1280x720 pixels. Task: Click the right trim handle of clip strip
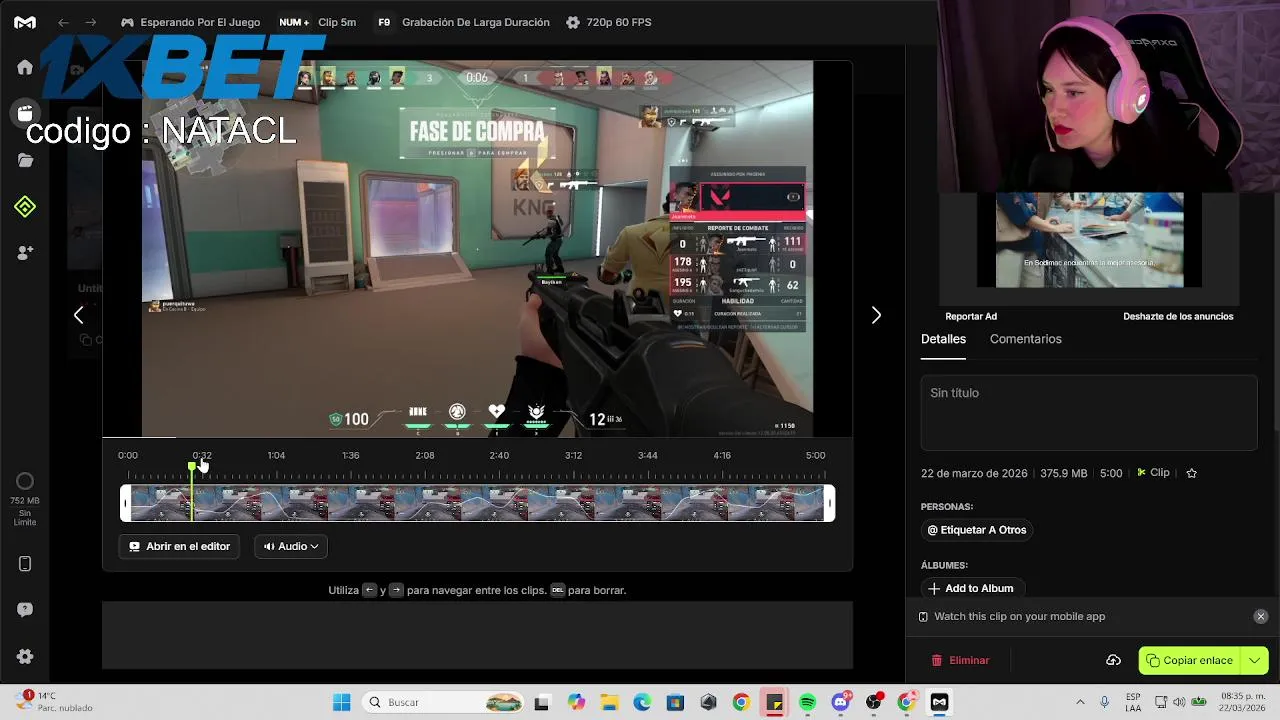tap(829, 503)
